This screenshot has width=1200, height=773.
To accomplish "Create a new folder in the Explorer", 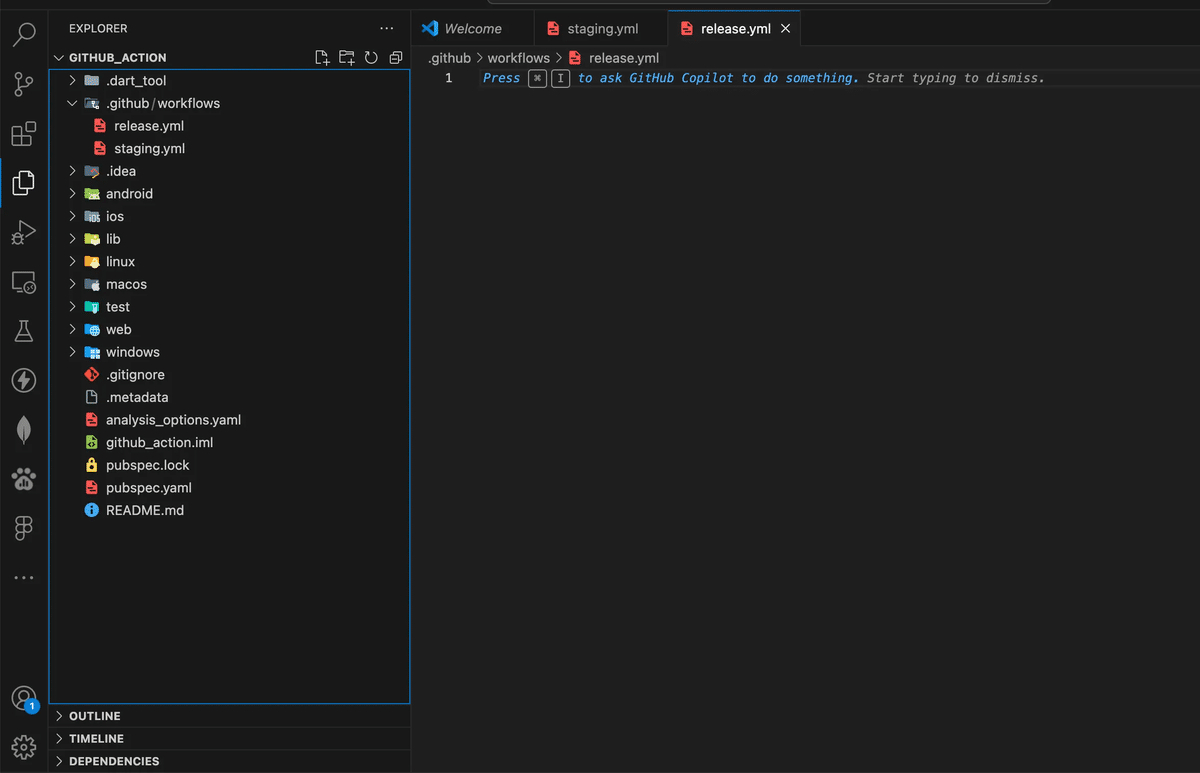I will (x=346, y=57).
